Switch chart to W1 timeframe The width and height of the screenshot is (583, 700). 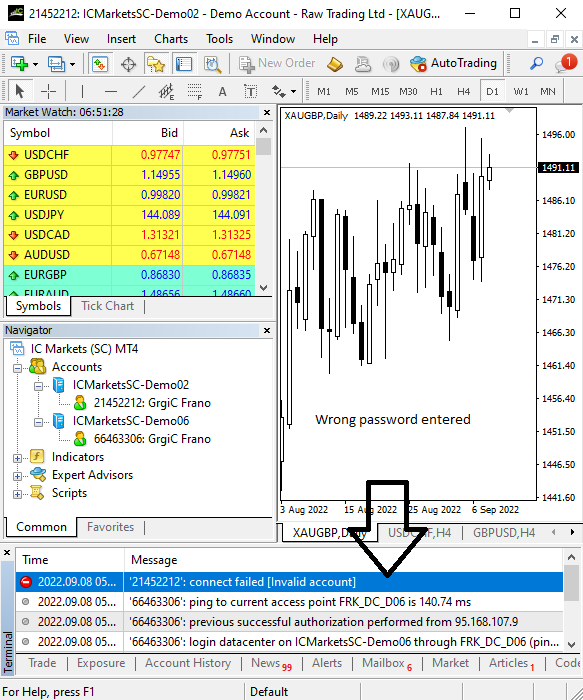point(521,92)
